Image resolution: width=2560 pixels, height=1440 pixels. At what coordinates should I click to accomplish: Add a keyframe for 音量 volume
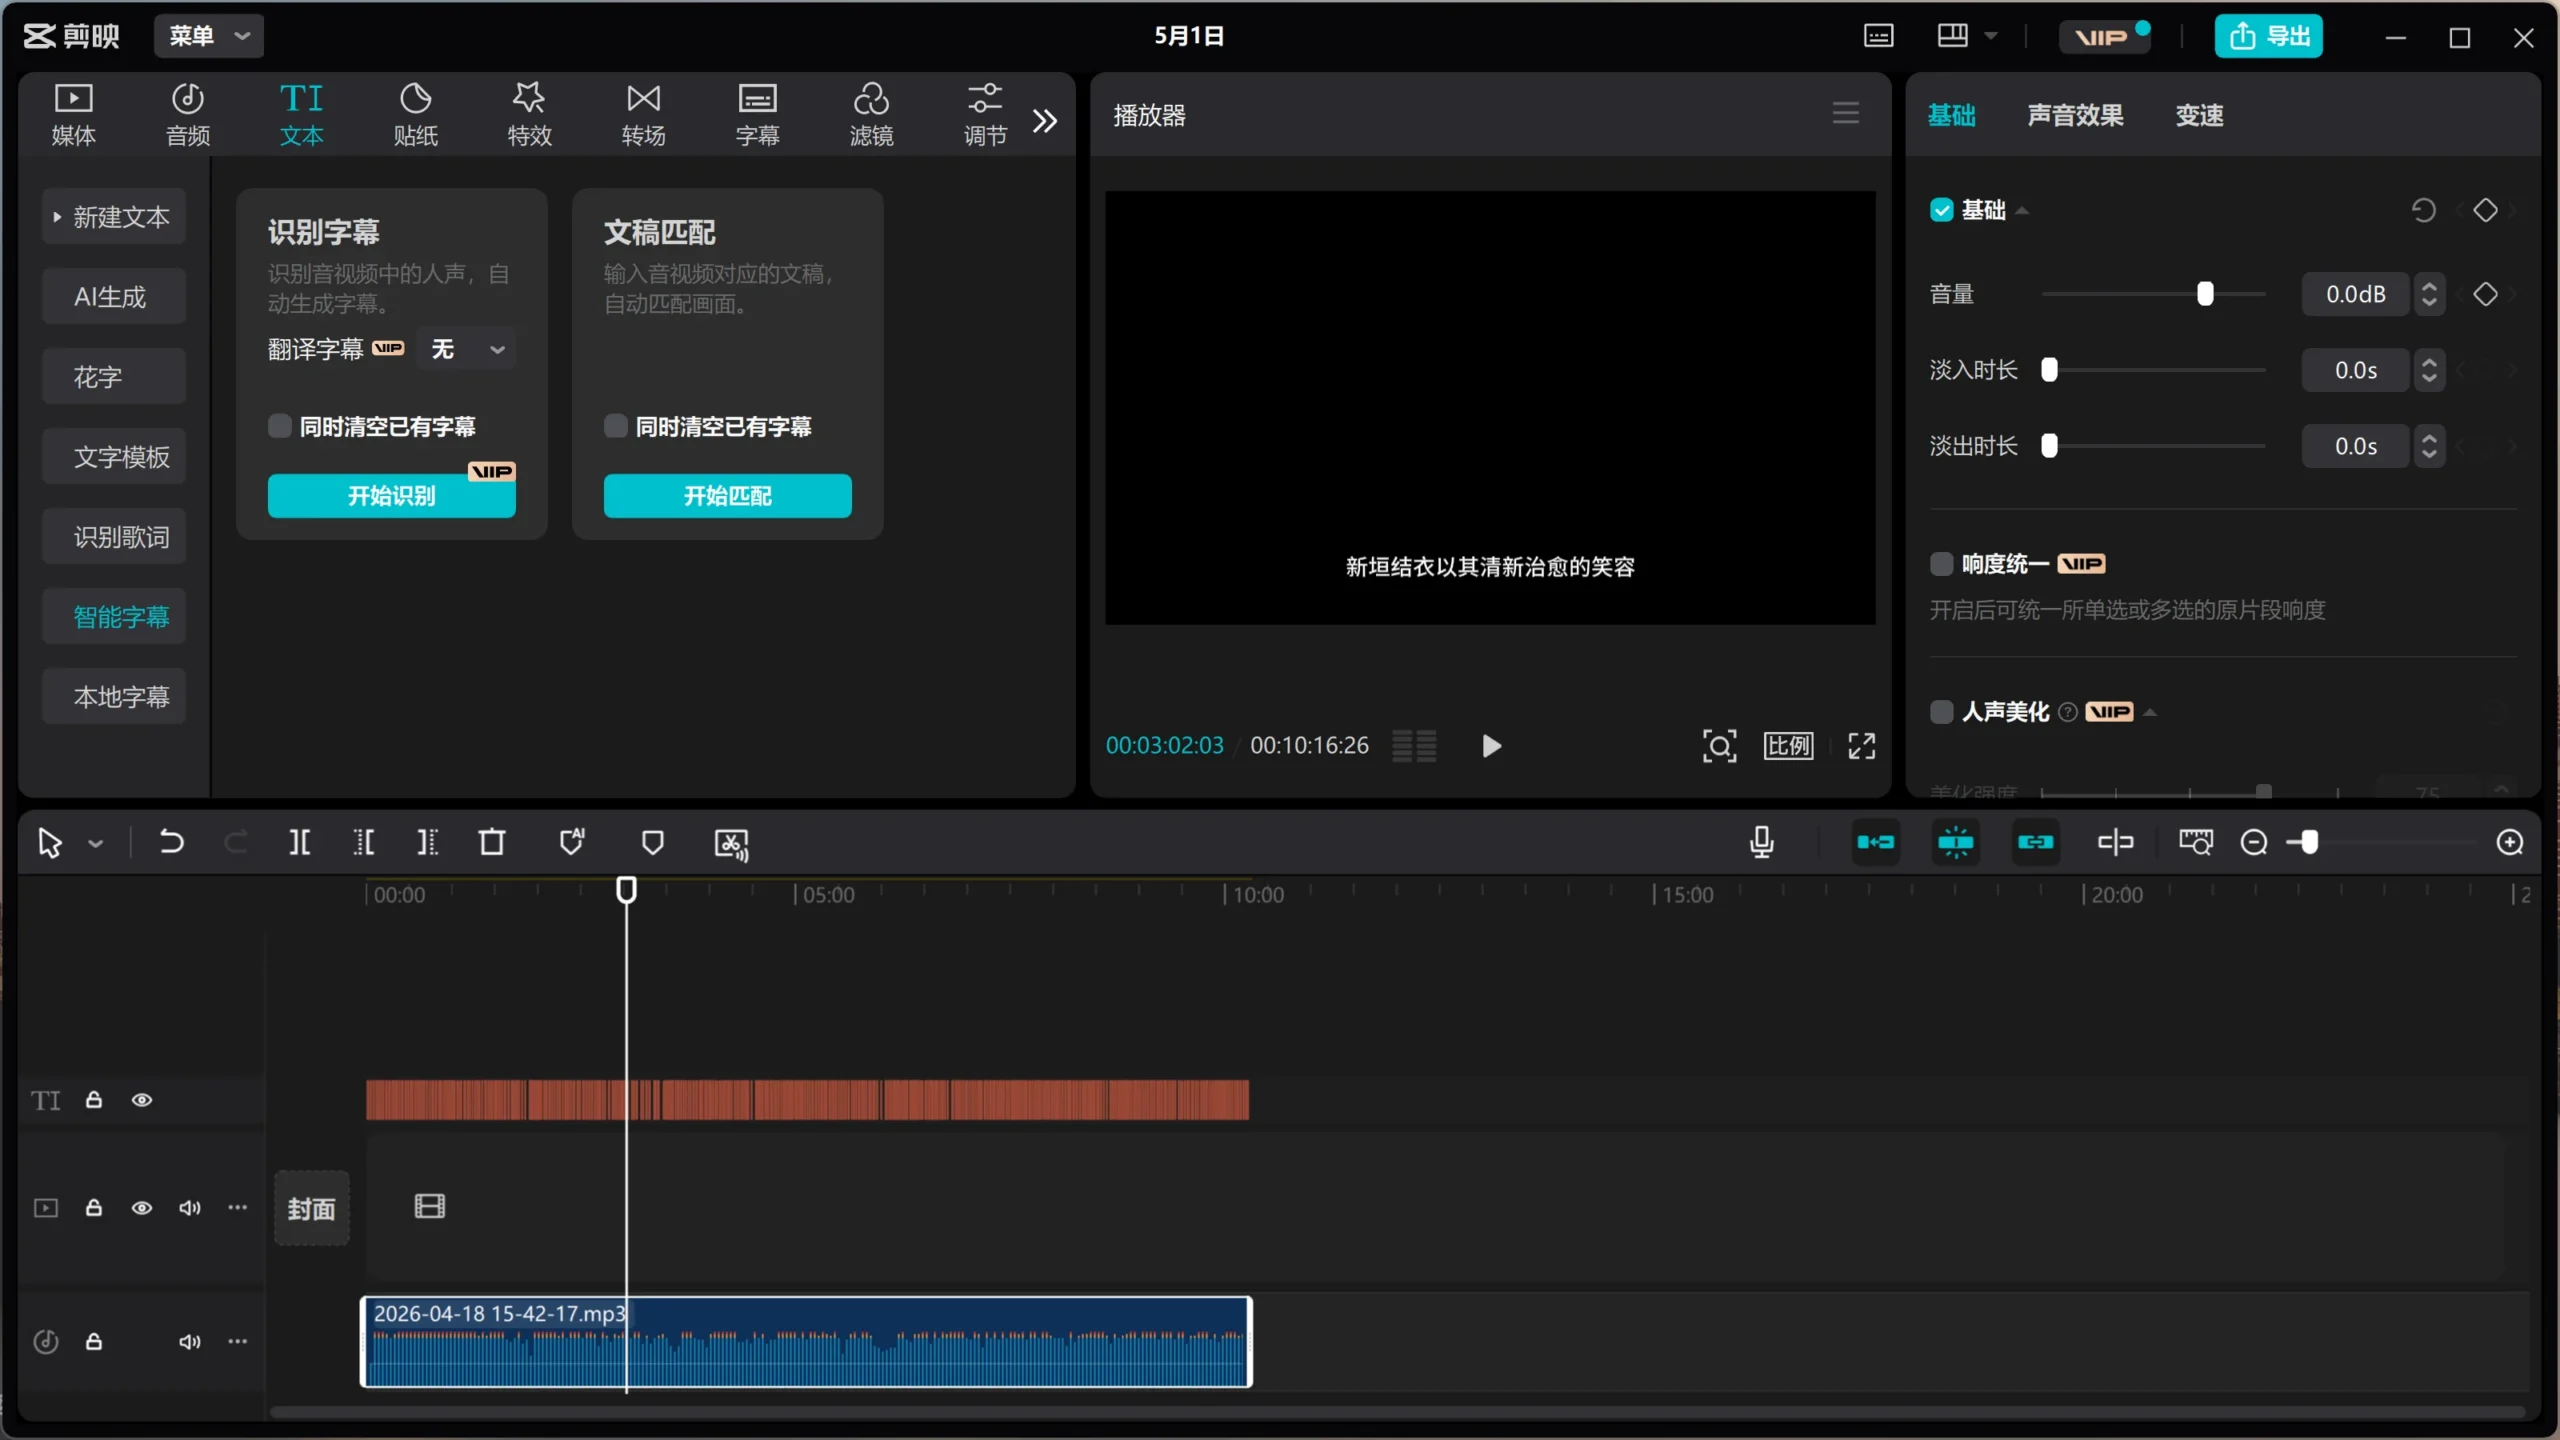click(x=2486, y=294)
